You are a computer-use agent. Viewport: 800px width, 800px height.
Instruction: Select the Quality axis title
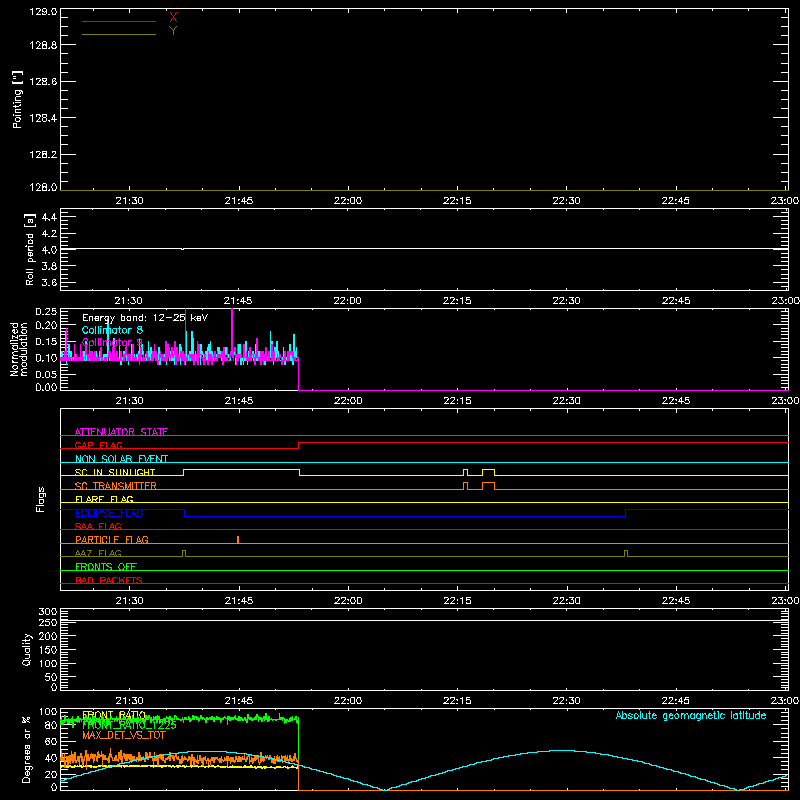click(x=27, y=649)
